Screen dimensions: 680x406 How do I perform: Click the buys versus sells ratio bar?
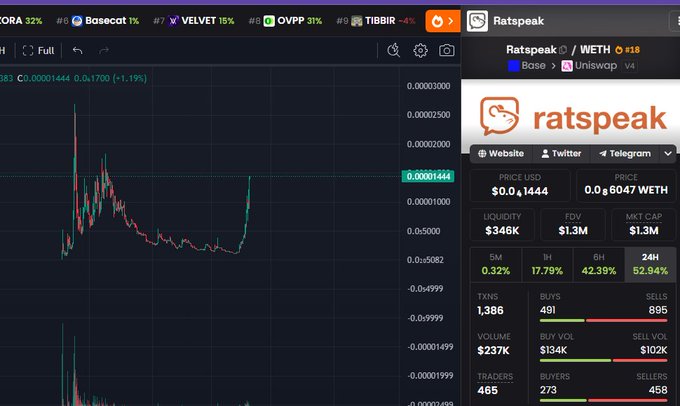click(x=604, y=321)
